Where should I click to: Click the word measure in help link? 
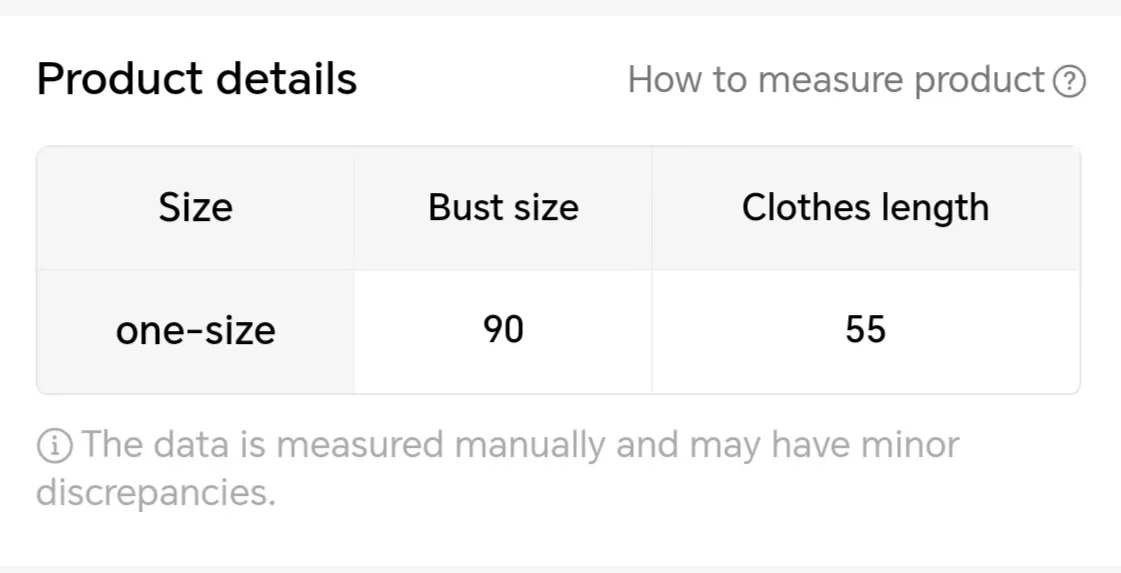coord(830,79)
